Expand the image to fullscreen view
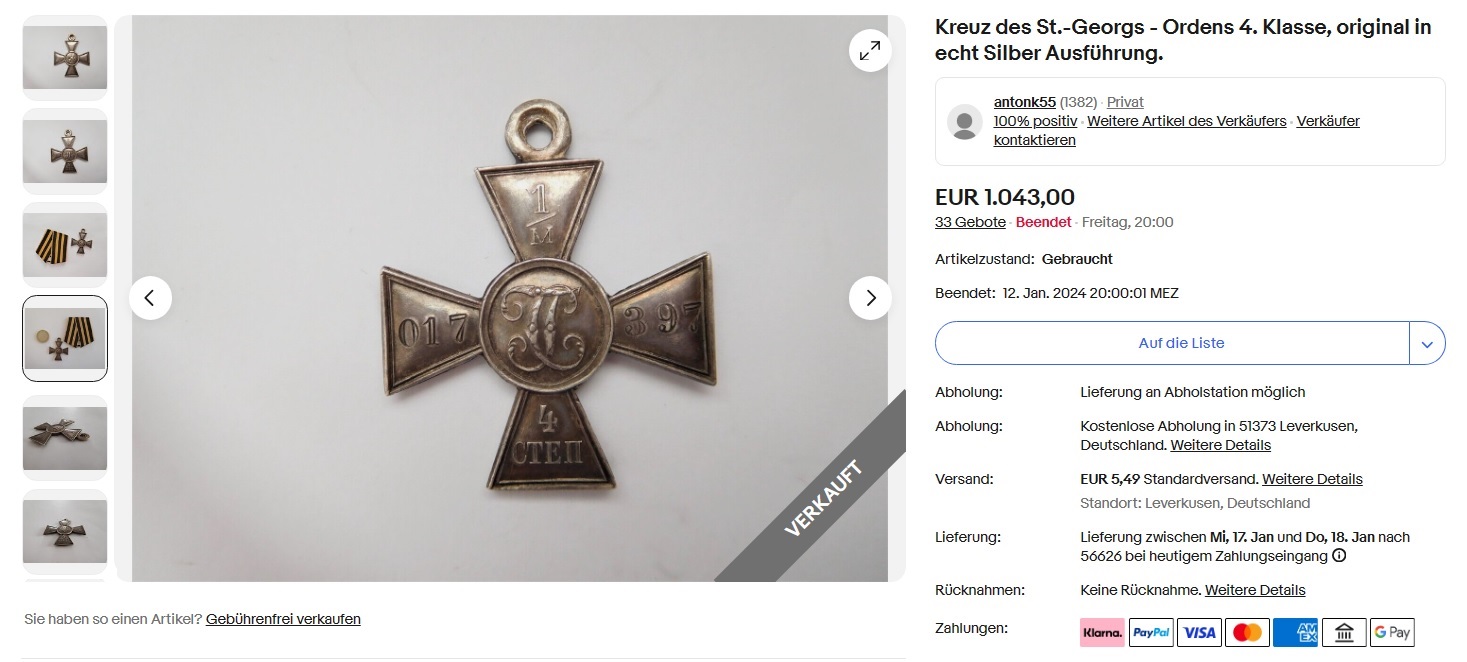This screenshot has height=662, width=1467. coord(870,51)
